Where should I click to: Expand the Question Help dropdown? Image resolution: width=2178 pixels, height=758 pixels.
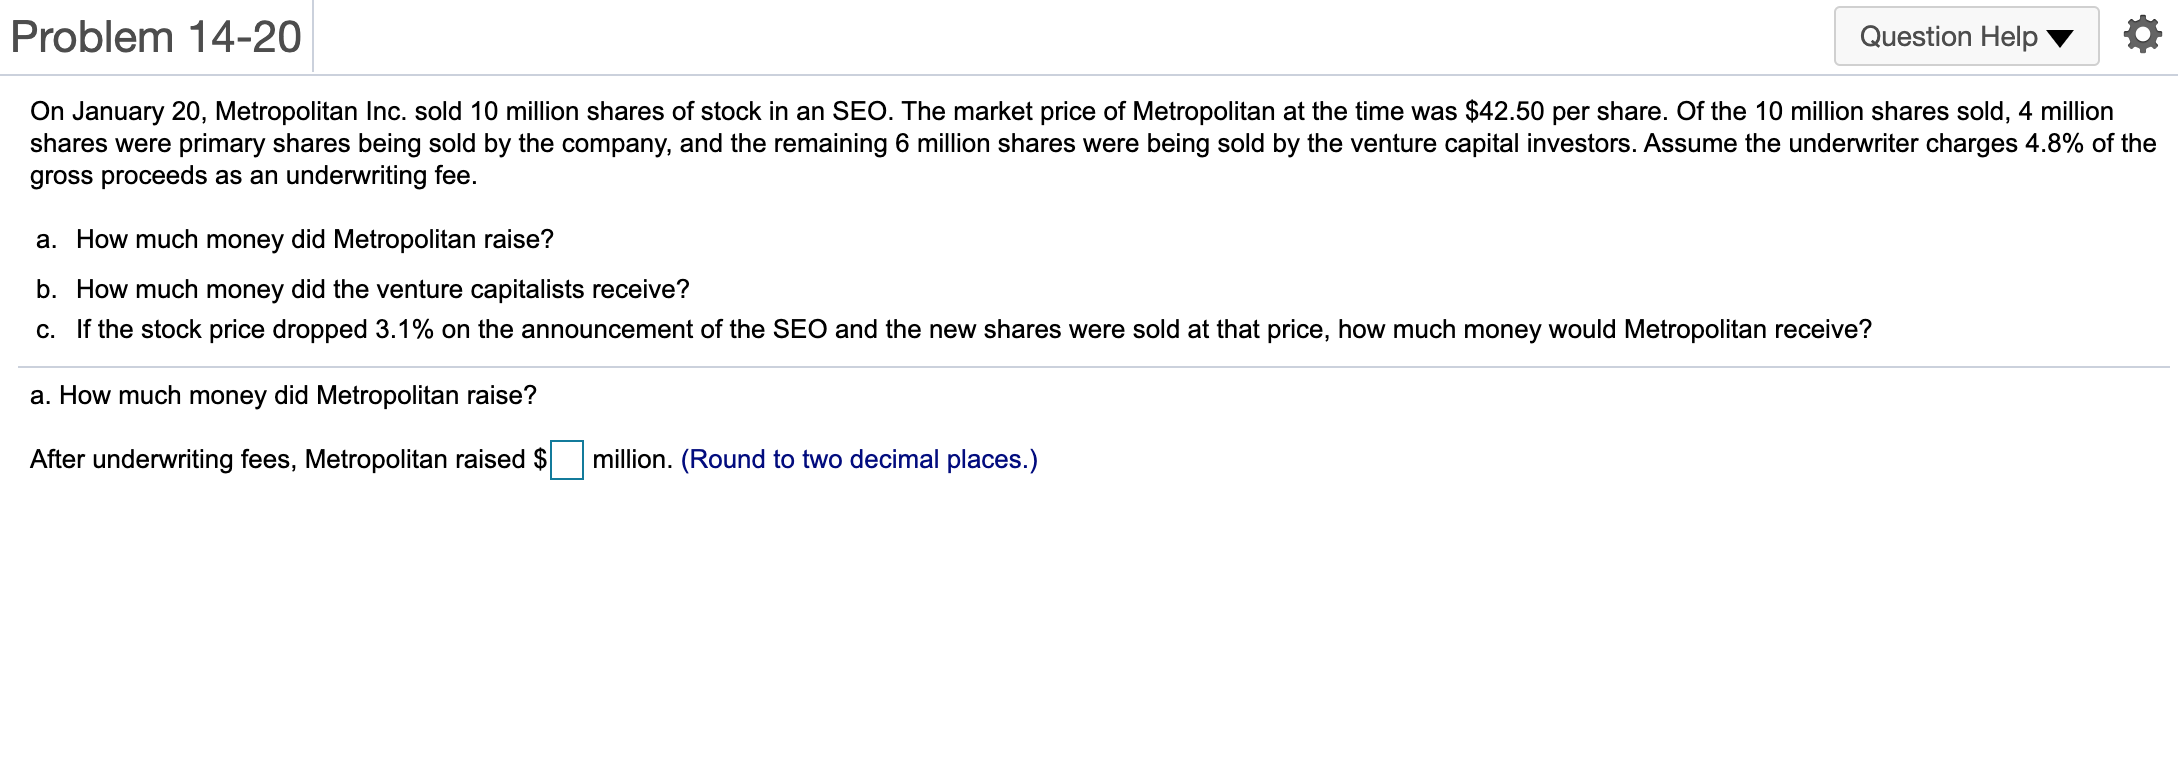pyautogui.click(x=1965, y=37)
